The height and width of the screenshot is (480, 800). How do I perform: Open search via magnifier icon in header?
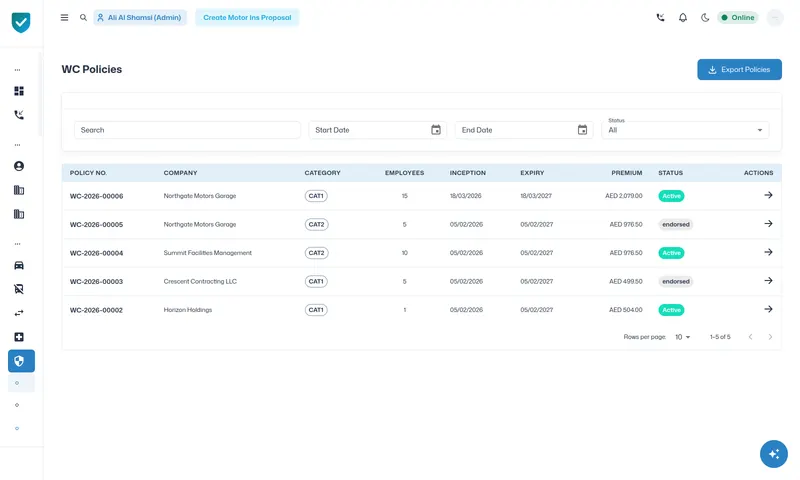pyautogui.click(x=83, y=17)
